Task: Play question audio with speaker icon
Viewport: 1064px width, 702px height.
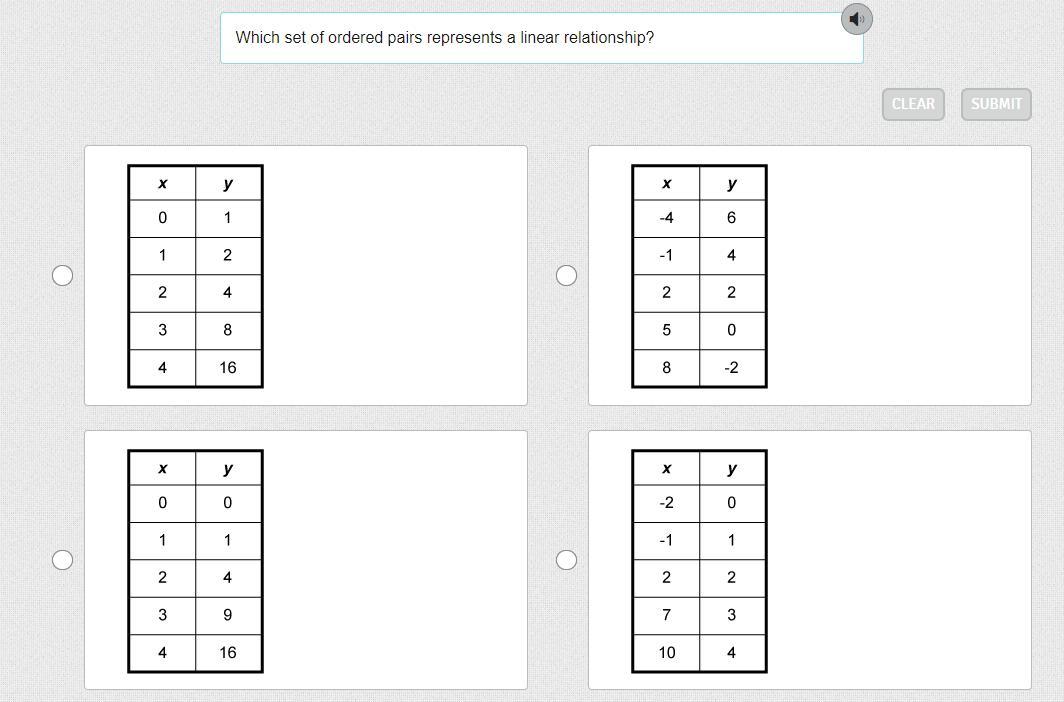Action: point(856,19)
